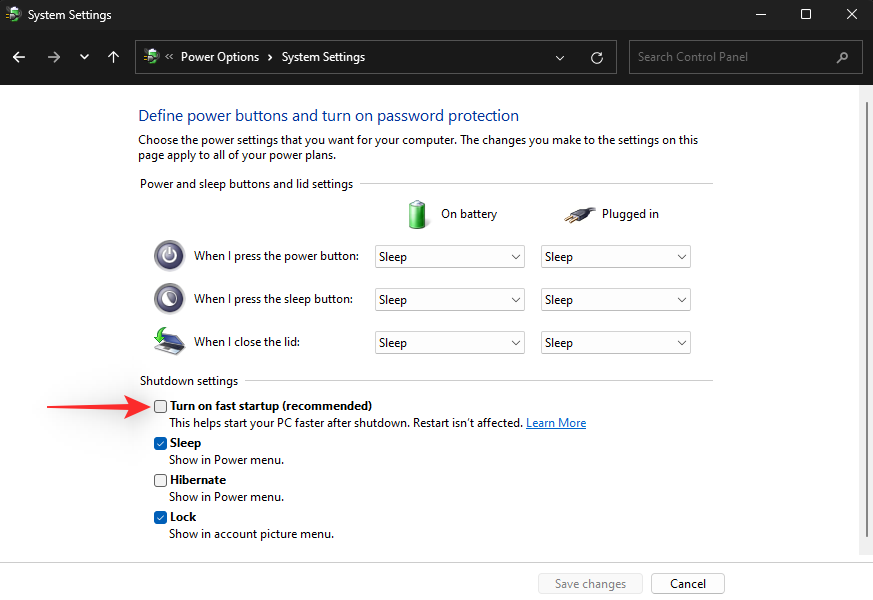Open power button Plugged in dropdown
The image size is (873, 600).
(x=616, y=257)
